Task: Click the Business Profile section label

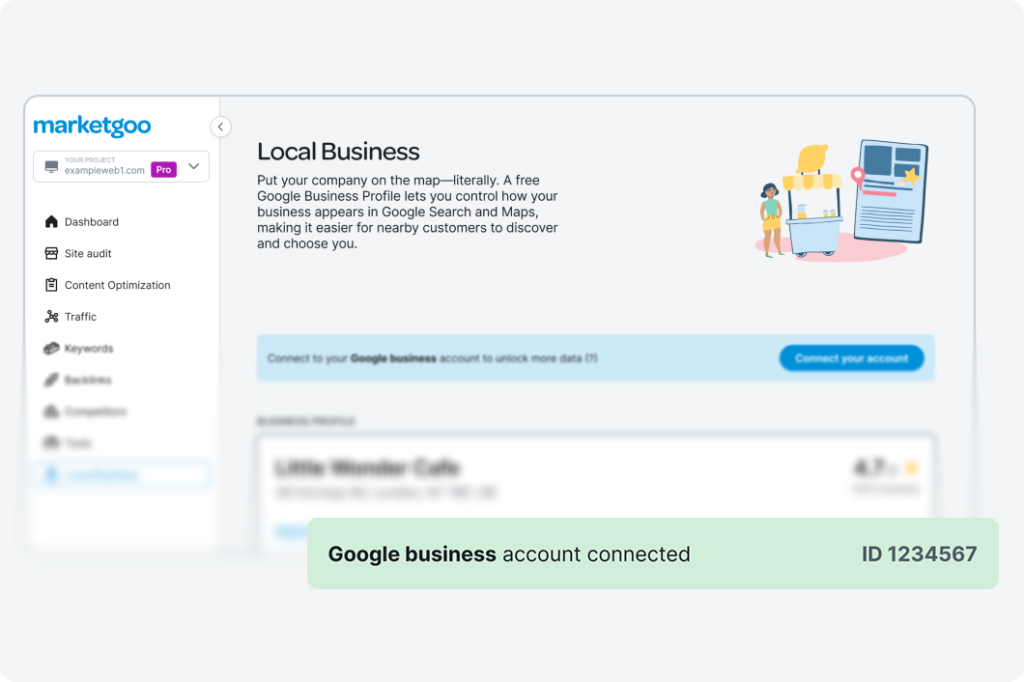Action: point(306,421)
